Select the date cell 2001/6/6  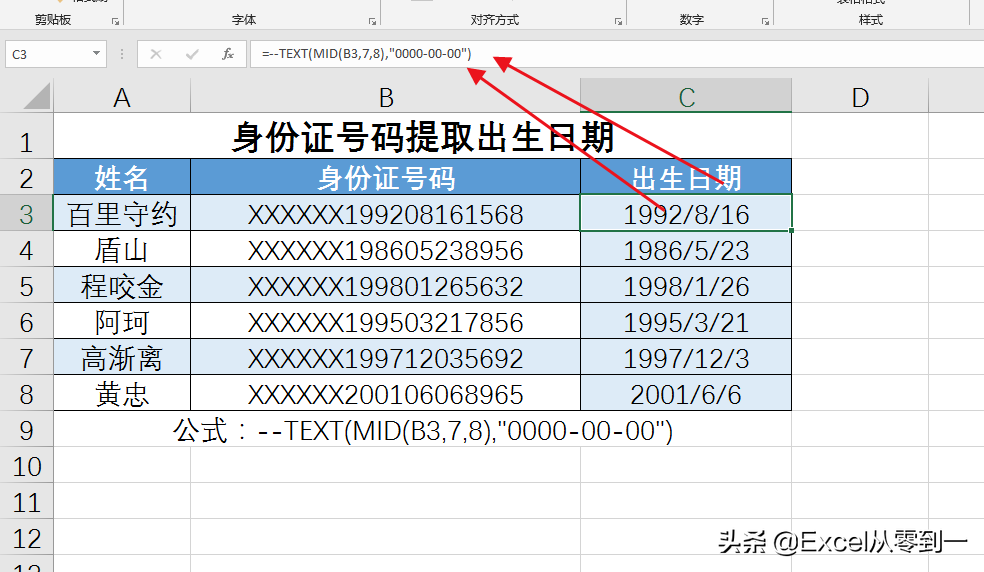pos(686,393)
